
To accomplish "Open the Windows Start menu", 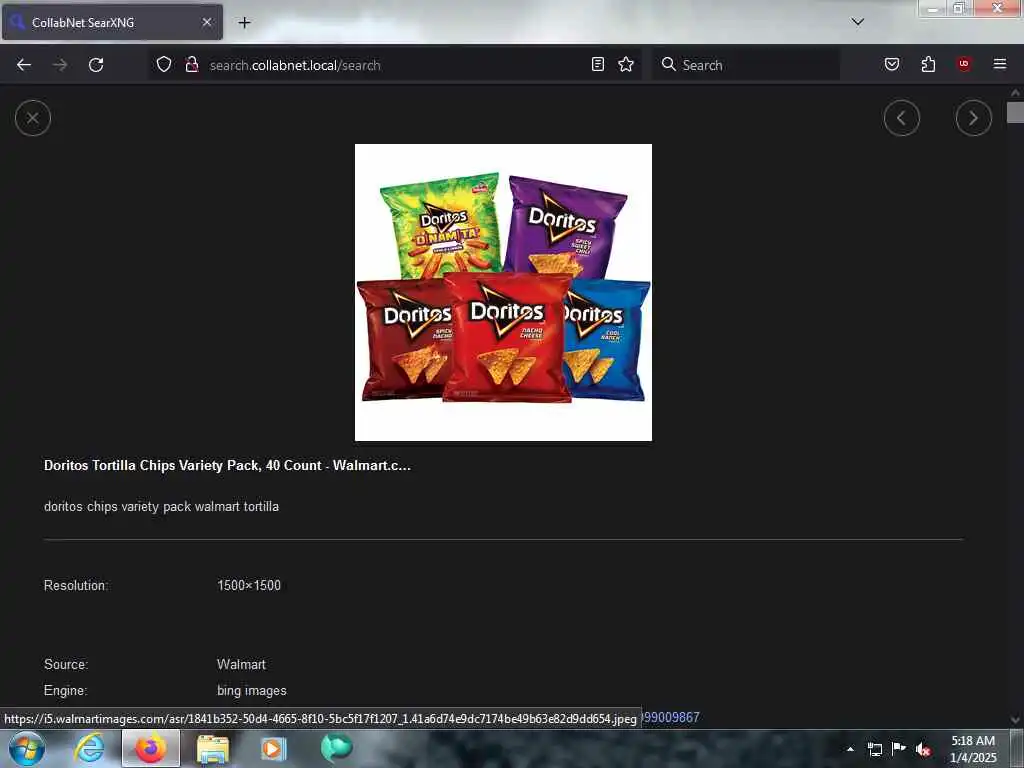I will pos(27,749).
